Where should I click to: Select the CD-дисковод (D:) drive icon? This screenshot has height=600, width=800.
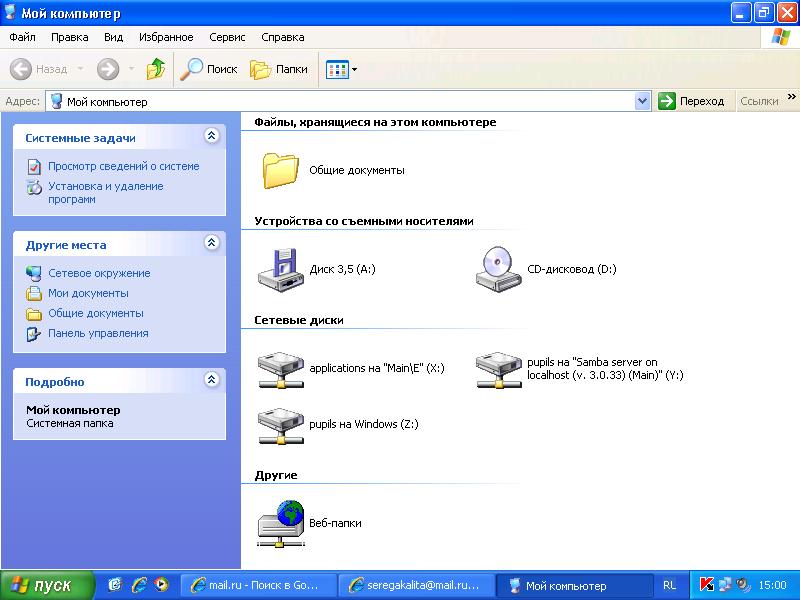point(497,268)
